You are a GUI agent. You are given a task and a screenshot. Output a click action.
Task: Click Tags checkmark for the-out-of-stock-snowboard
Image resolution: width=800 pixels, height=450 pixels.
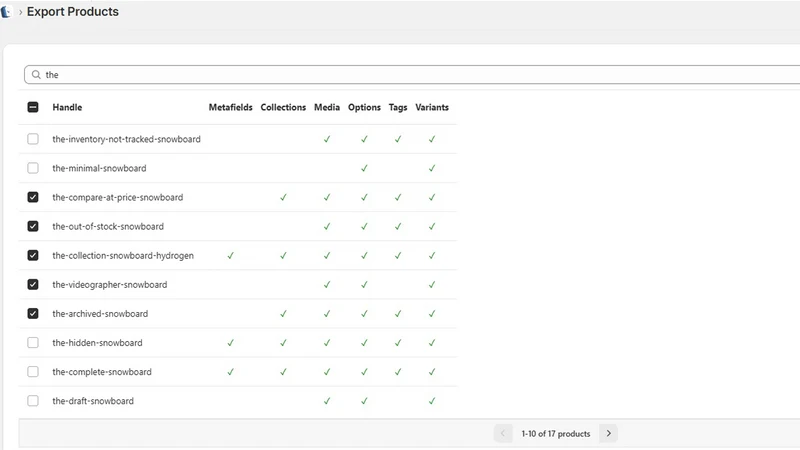[398, 226]
